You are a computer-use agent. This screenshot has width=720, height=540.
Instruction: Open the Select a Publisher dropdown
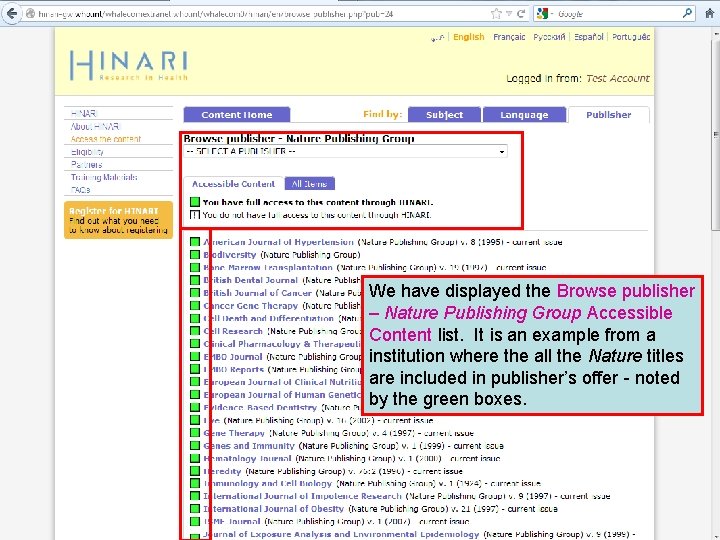(345, 151)
